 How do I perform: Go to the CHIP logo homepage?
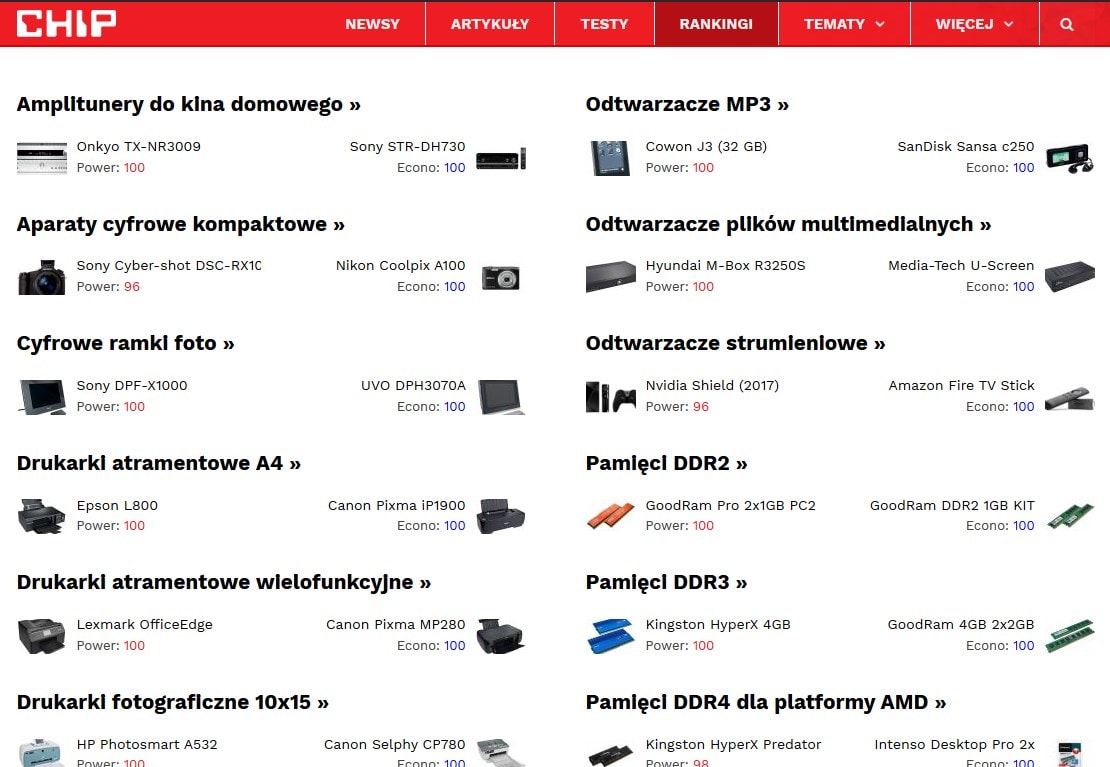67,23
